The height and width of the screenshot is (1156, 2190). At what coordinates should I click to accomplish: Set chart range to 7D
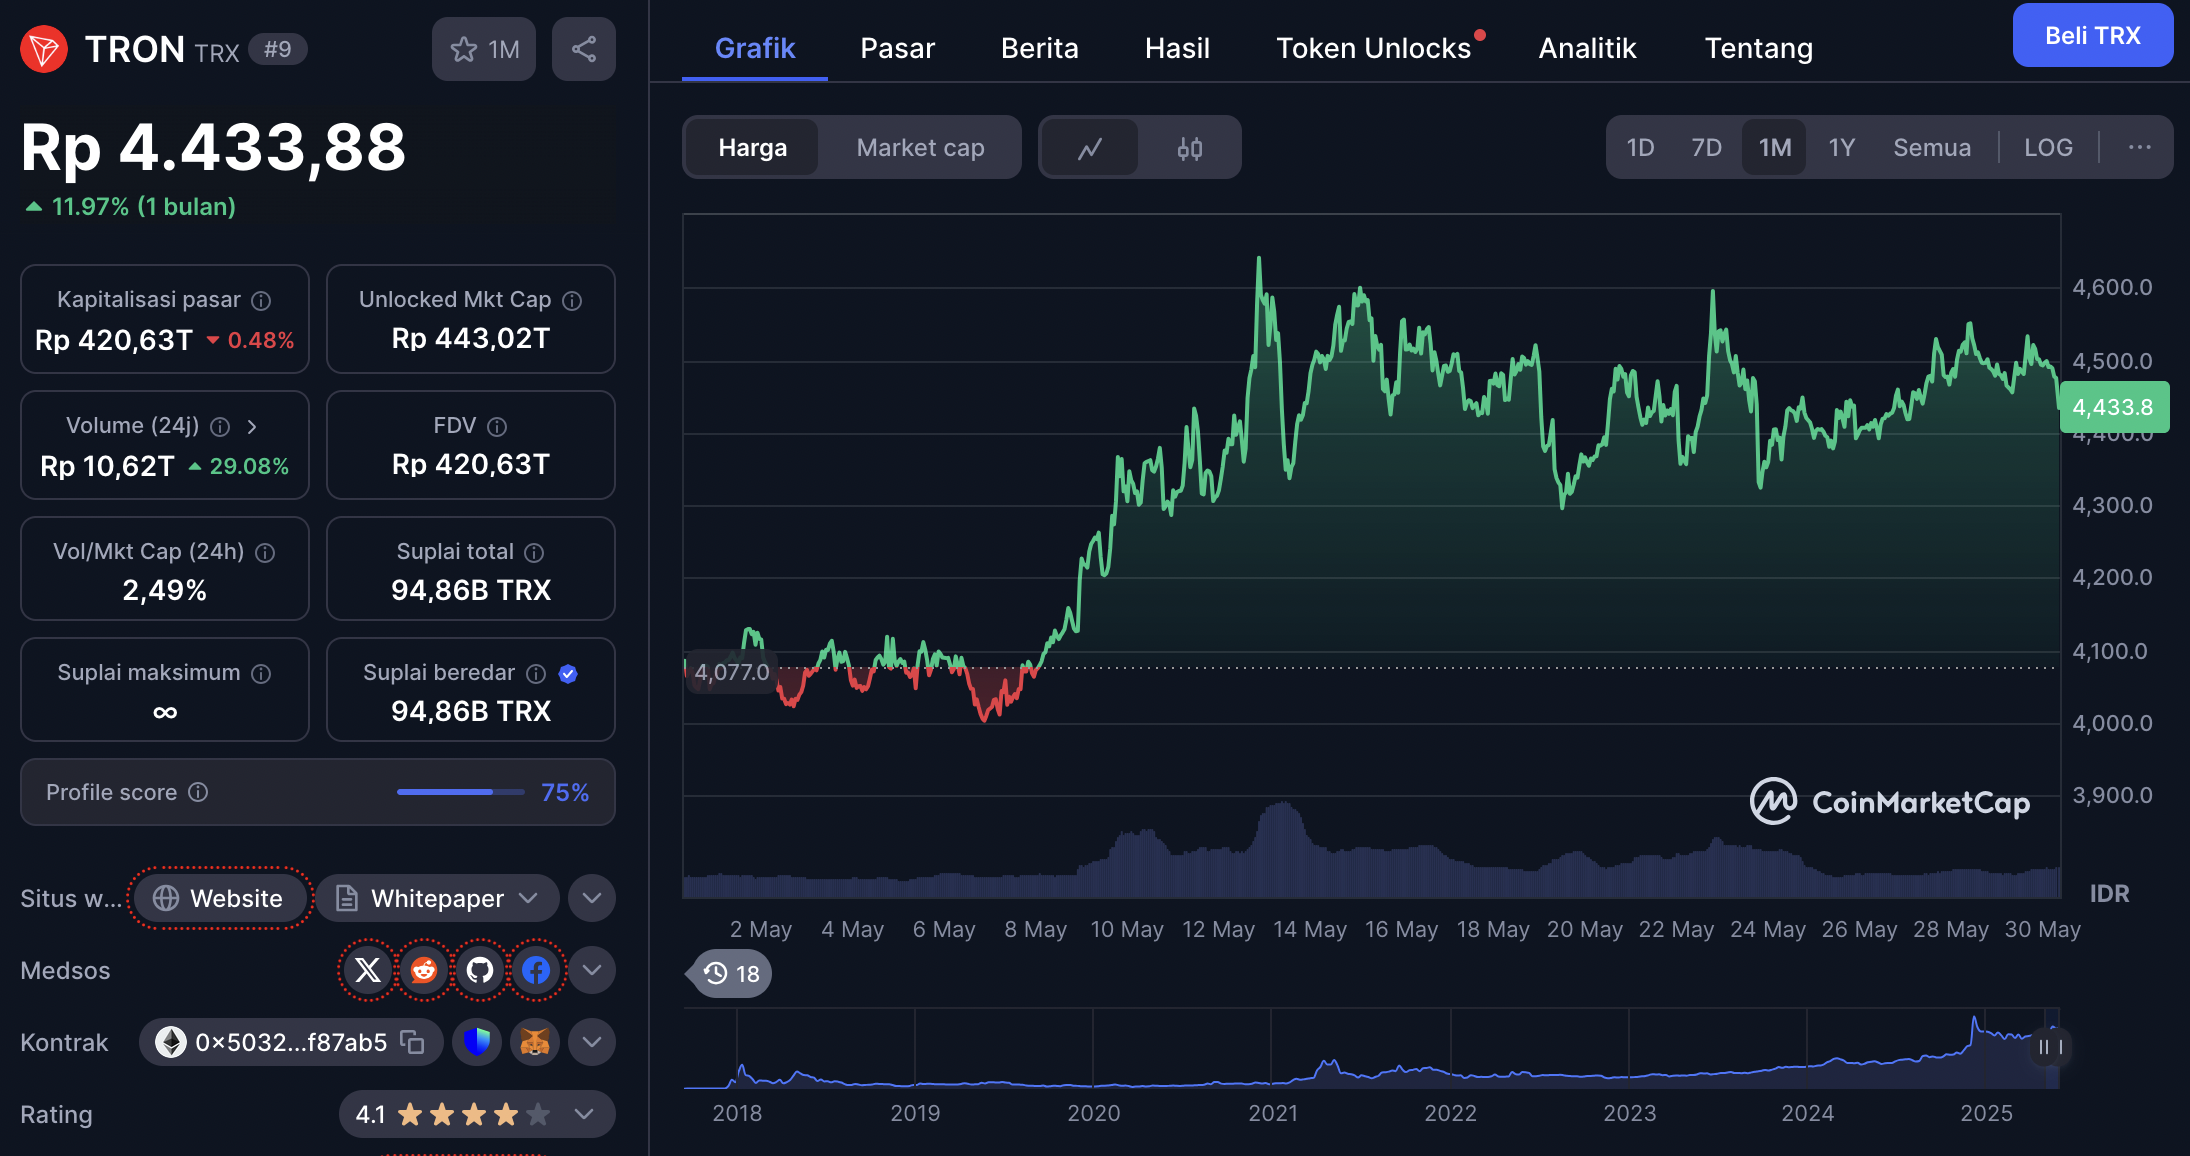[x=1706, y=148]
